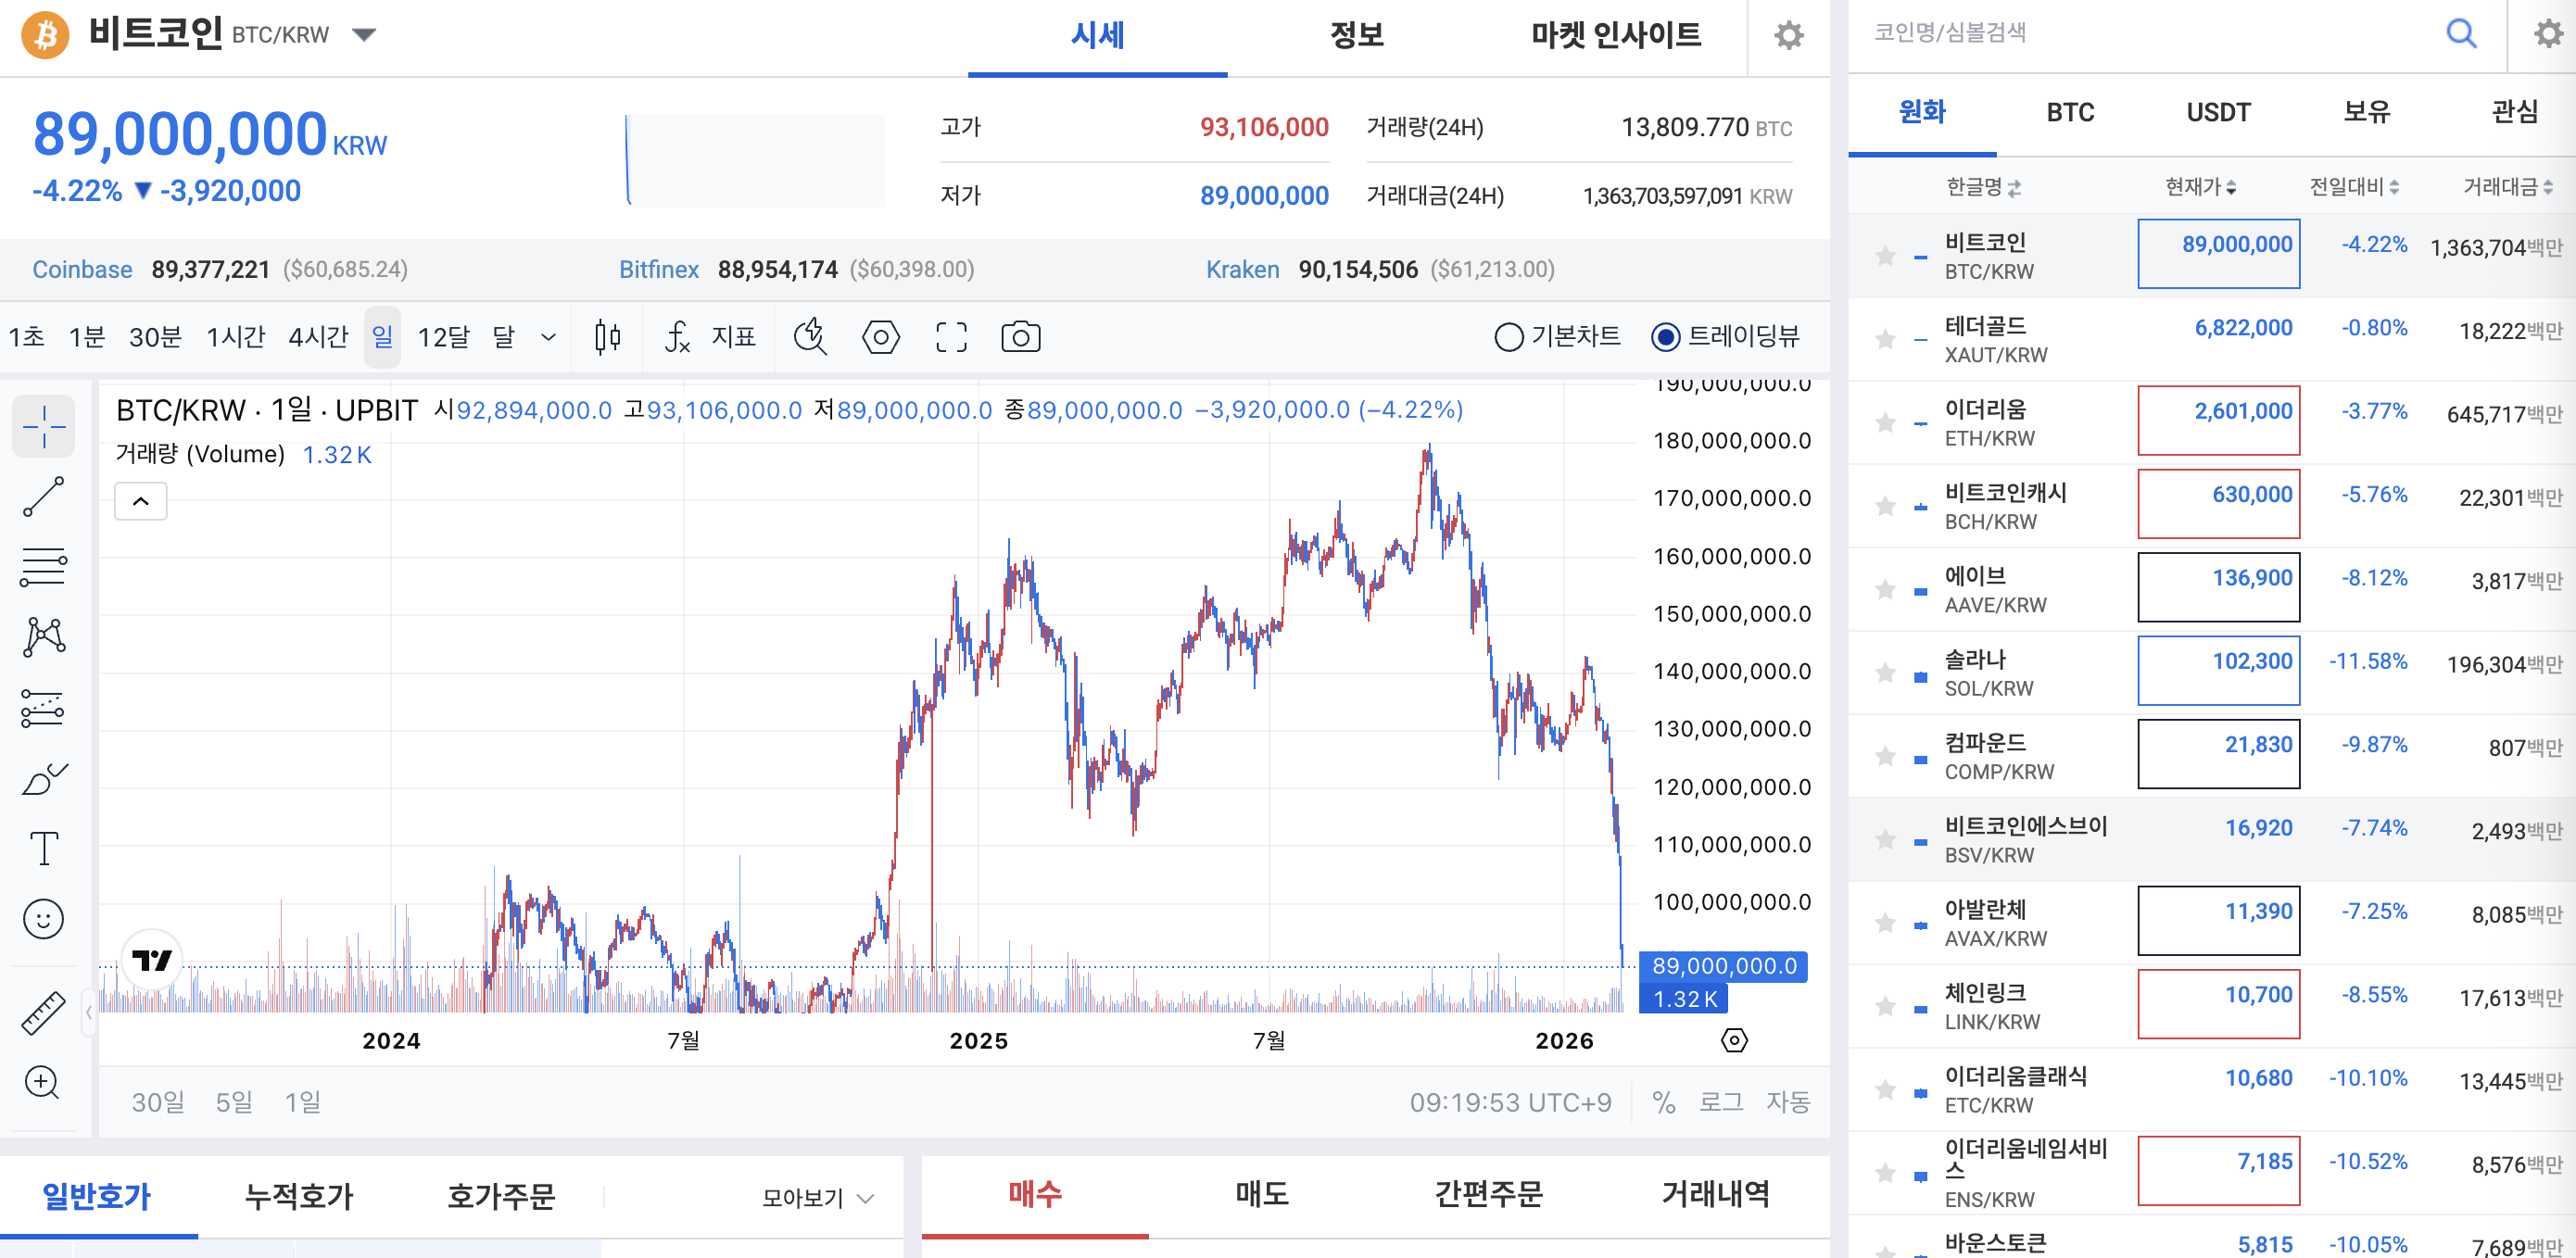2576x1258 pixels.
Task: Expand more chart interval options
Action: click(548, 337)
